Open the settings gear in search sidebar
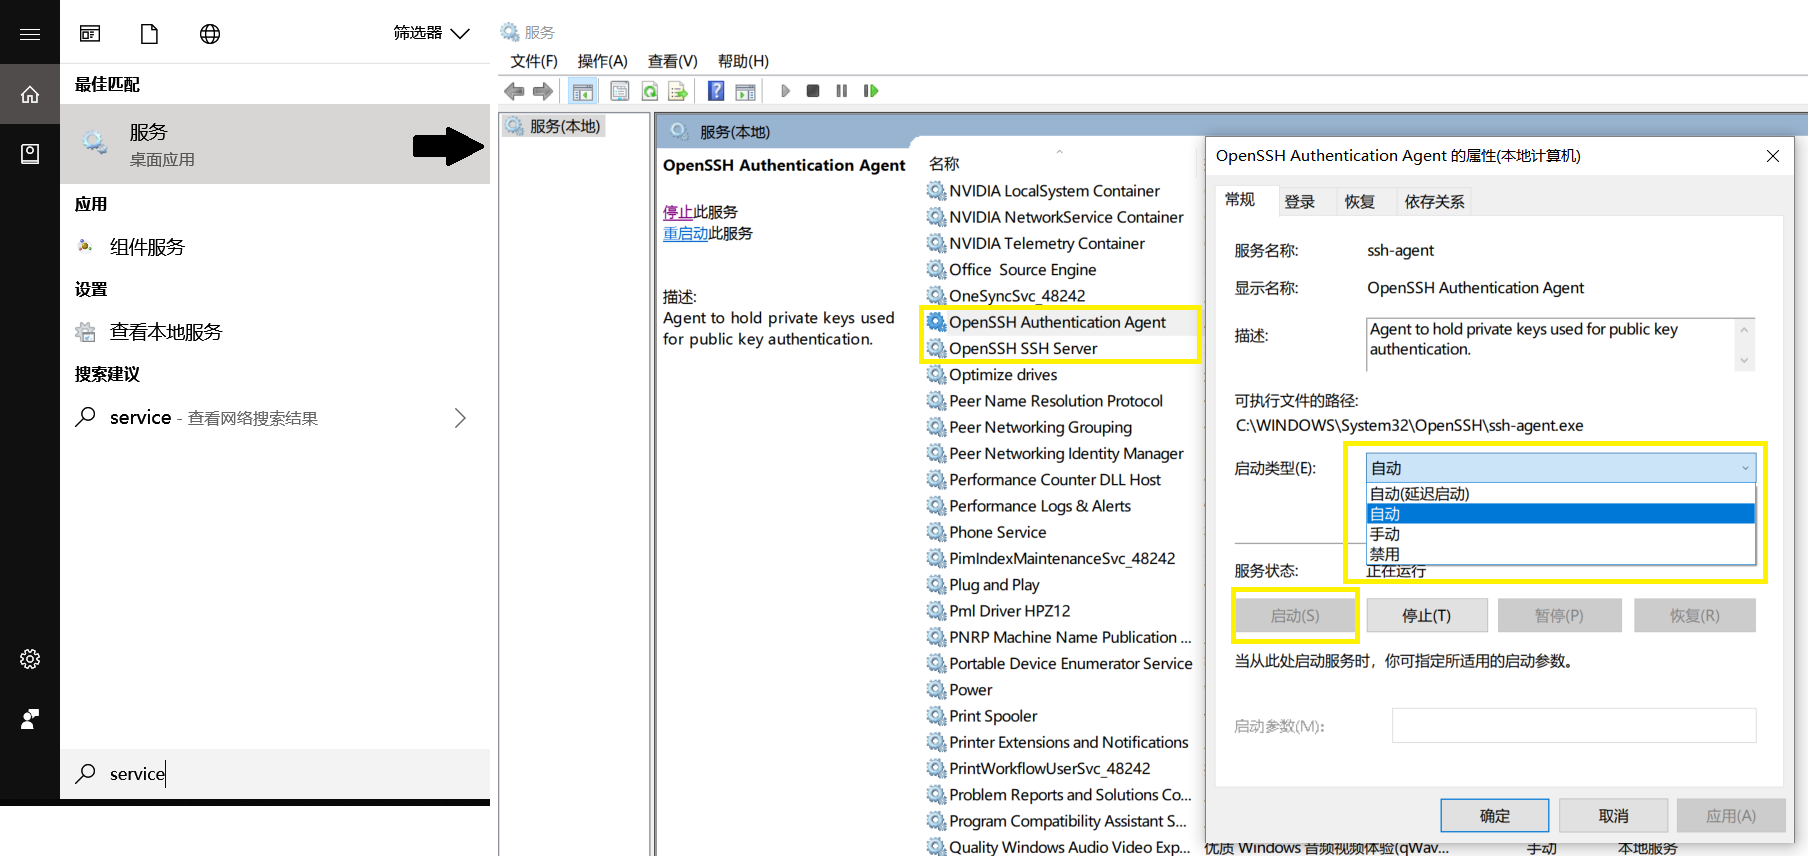 point(30,659)
